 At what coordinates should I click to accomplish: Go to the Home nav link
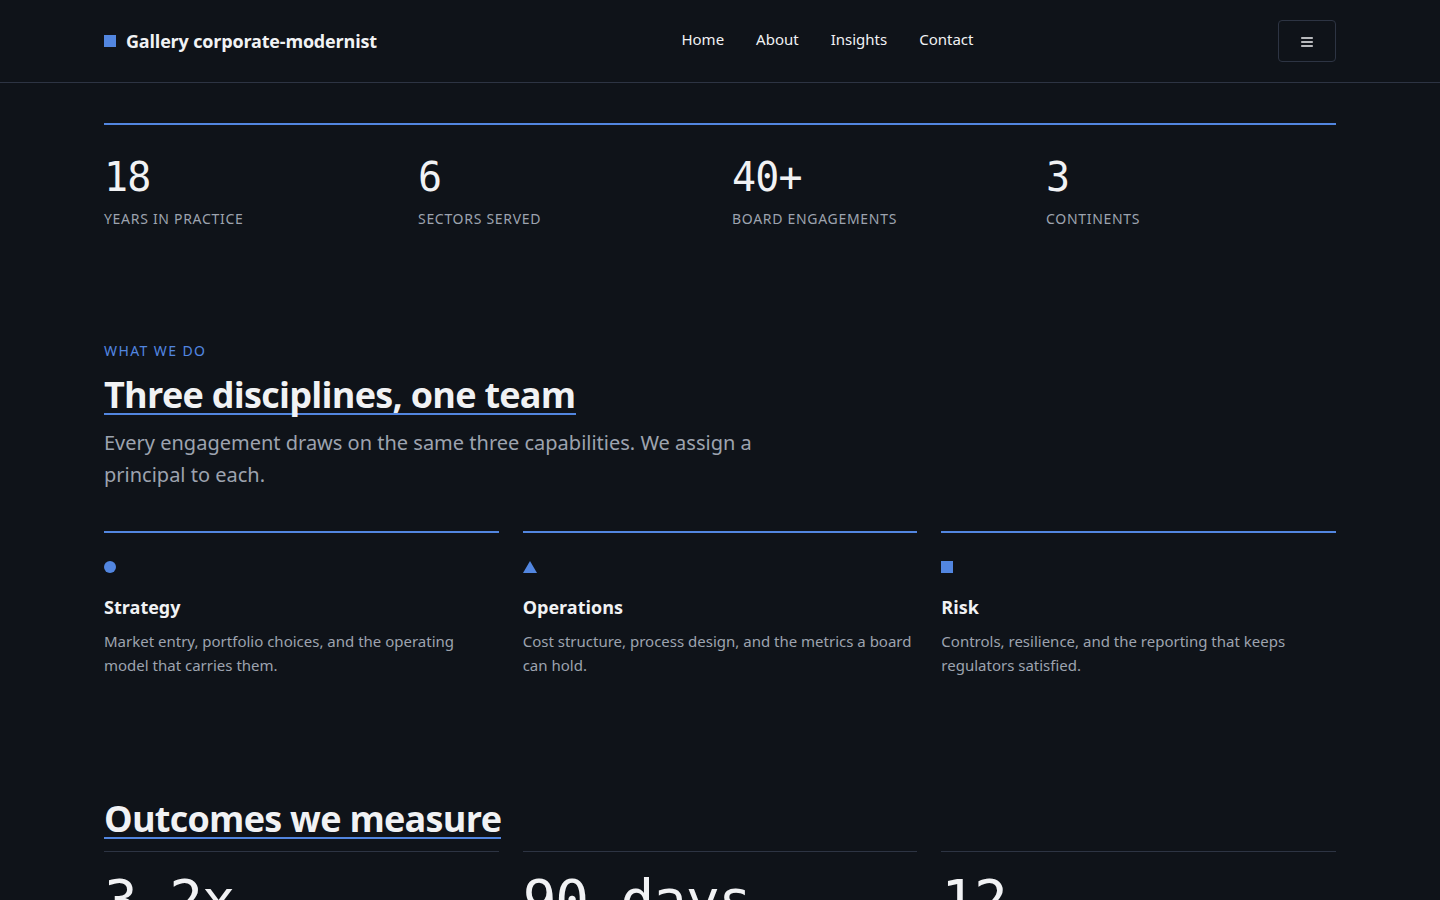703,40
